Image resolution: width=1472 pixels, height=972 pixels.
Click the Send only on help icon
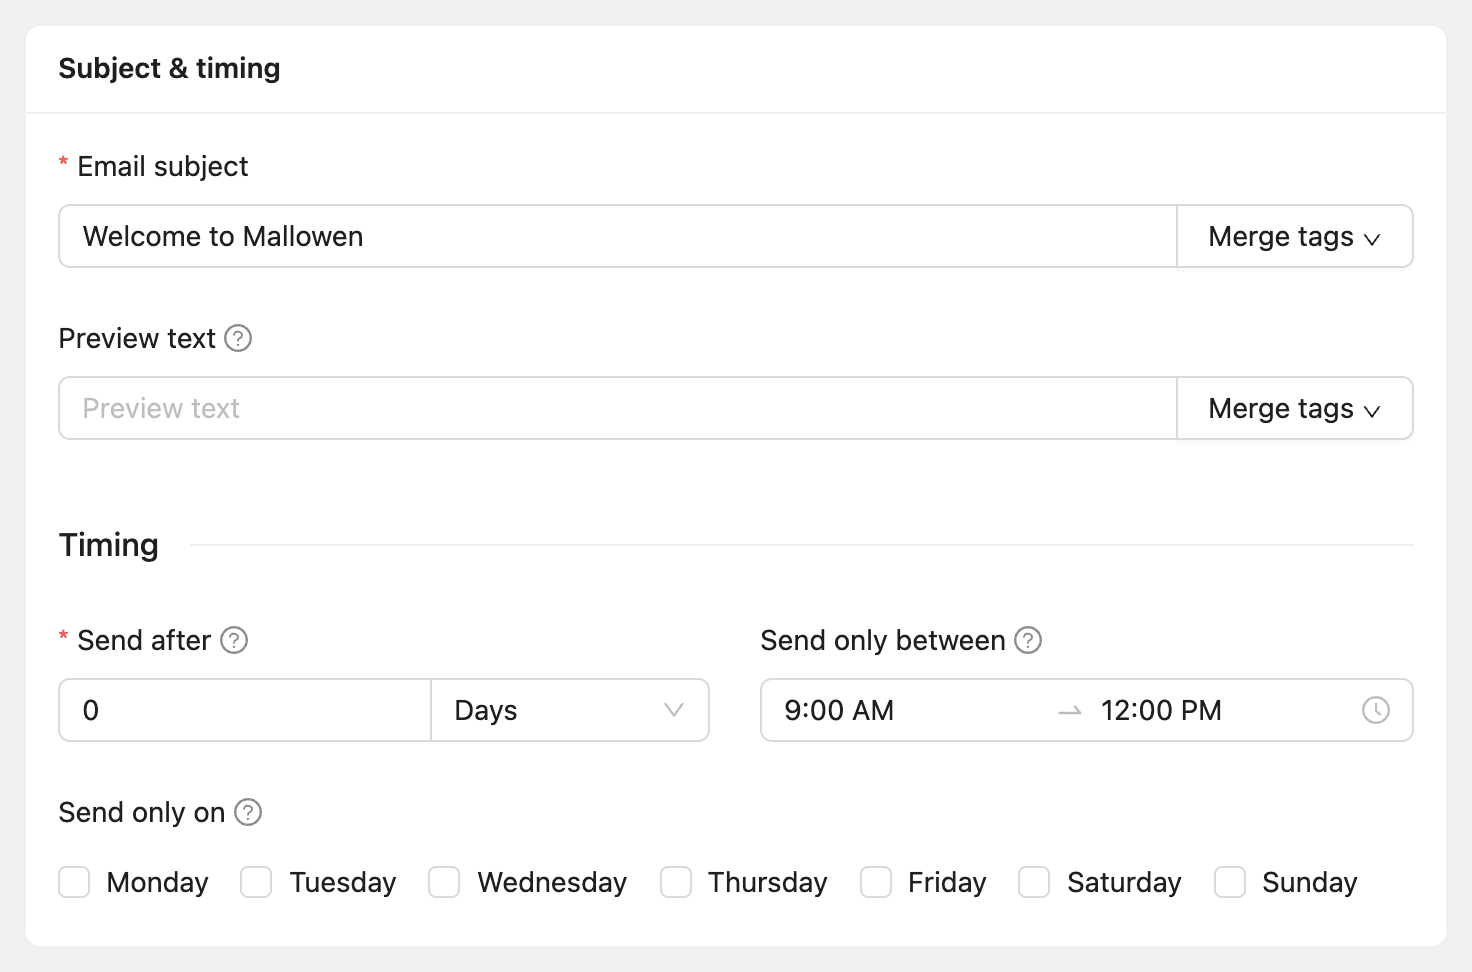point(248,812)
